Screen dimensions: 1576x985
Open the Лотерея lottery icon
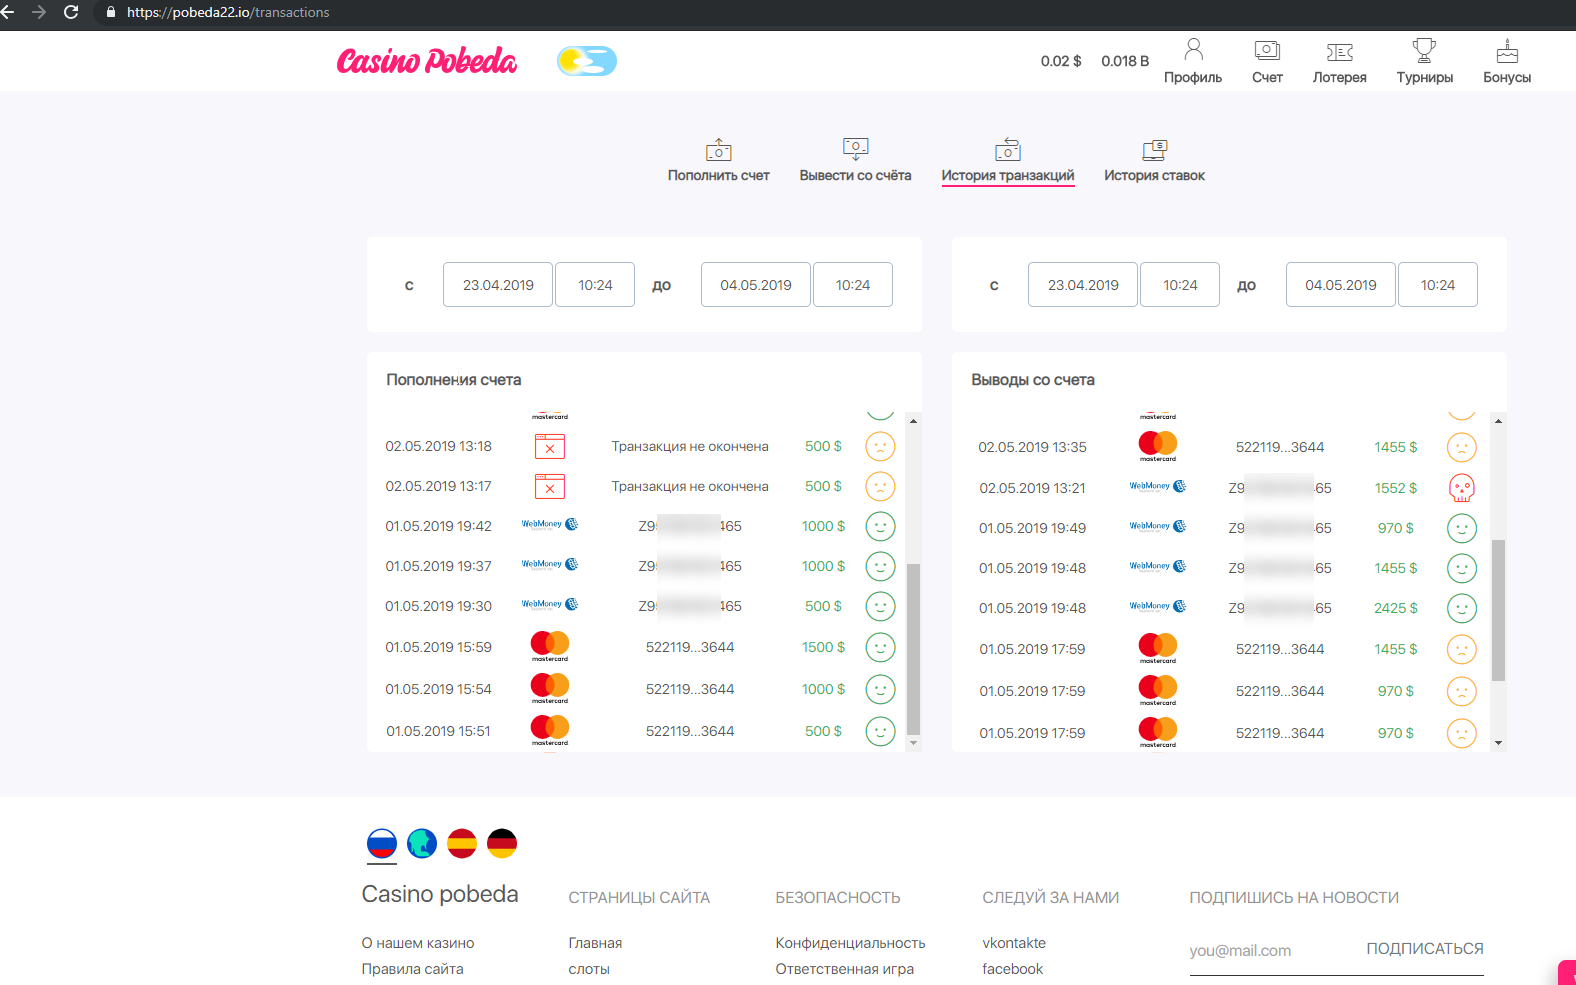[x=1340, y=52]
